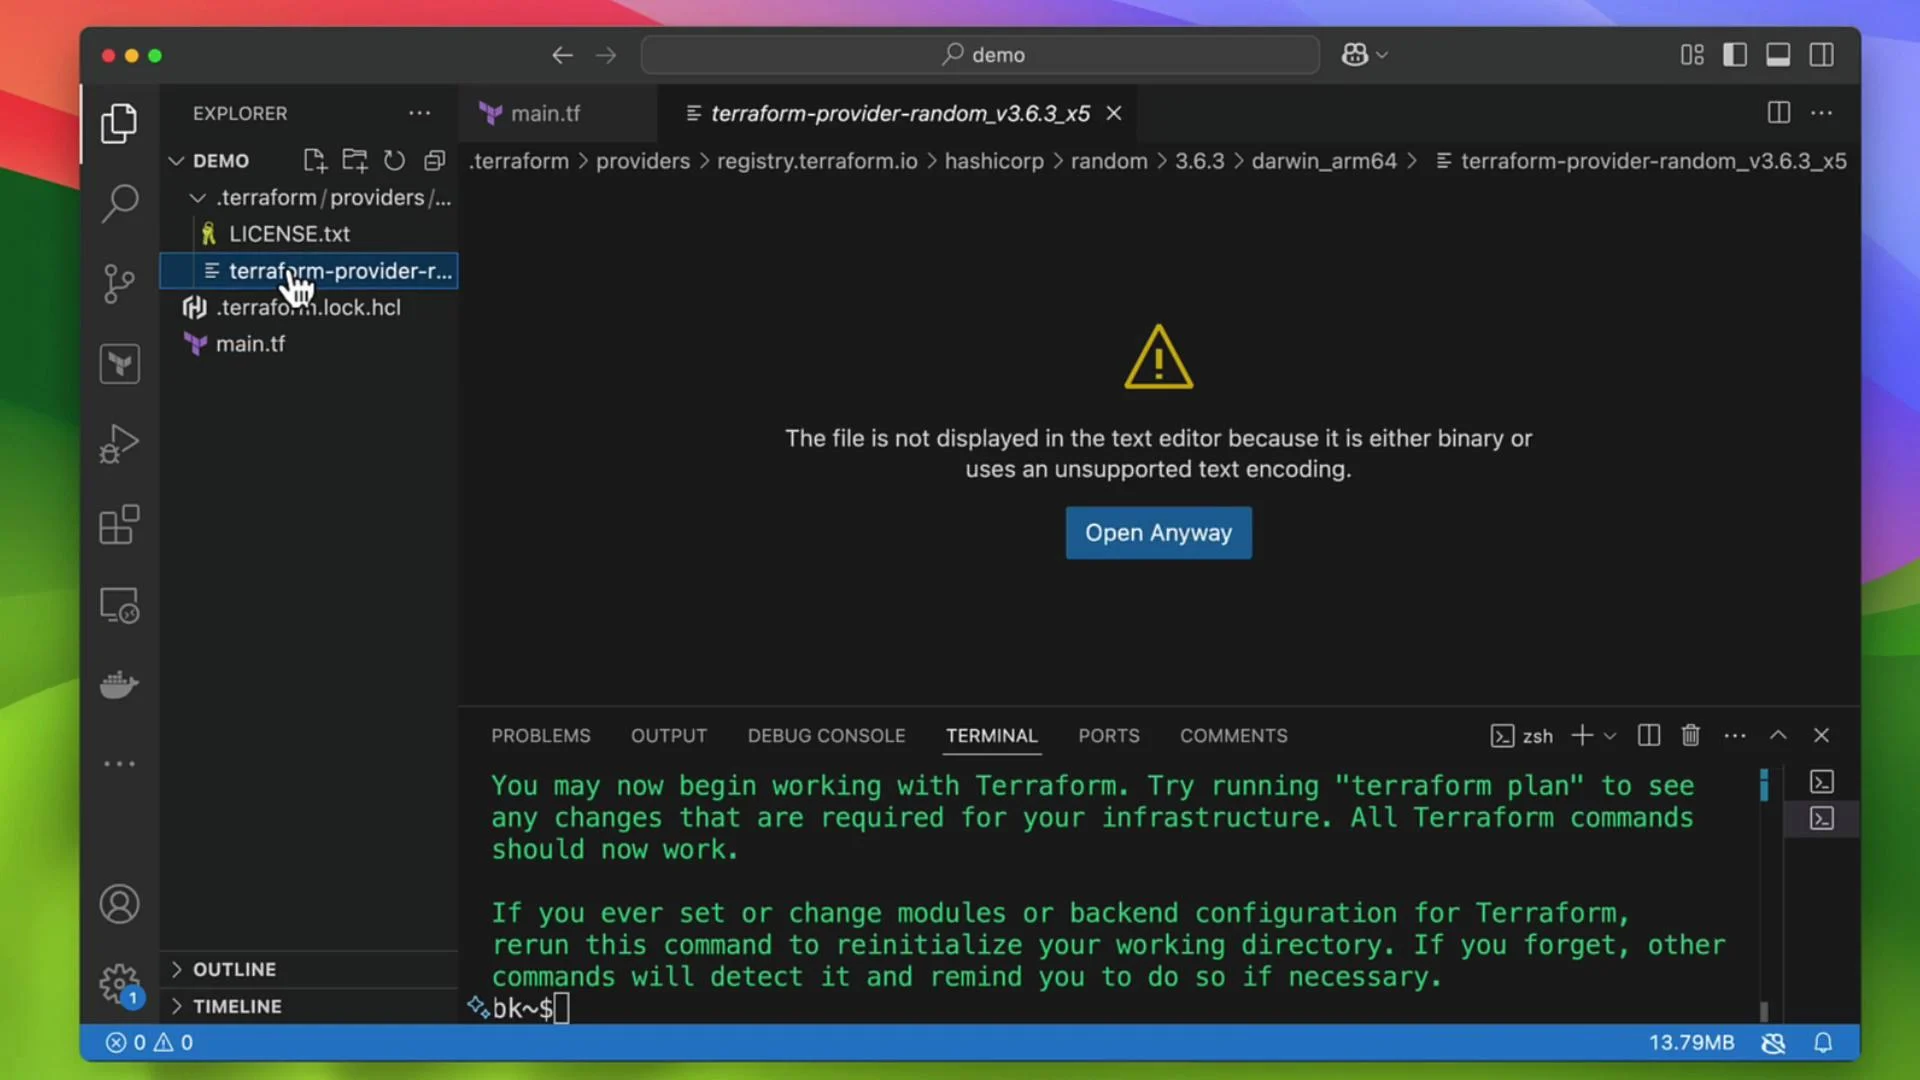The image size is (1920, 1080).
Task: Open the Accounts menu
Action: (x=119, y=904)
